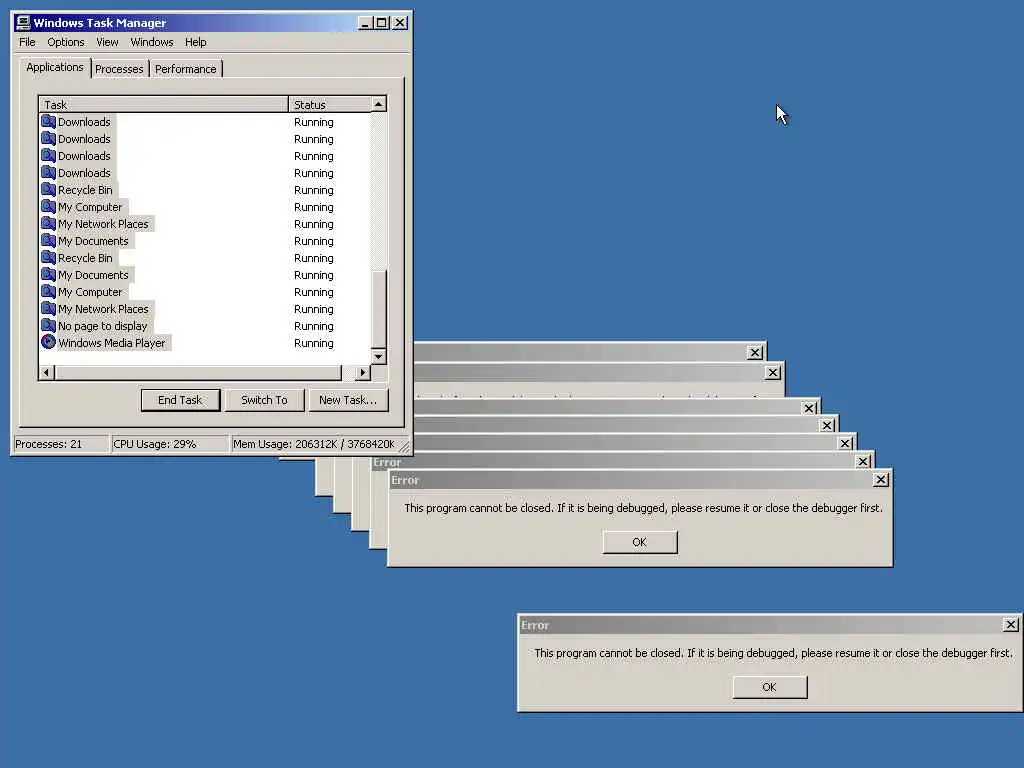Click the End Task button
This screenshot has height=768, width=1024.
180,400
